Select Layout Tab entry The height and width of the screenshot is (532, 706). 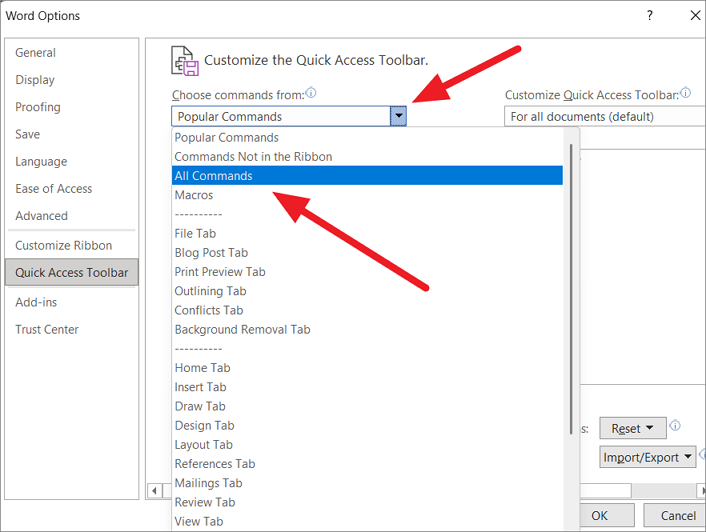coord(367,445)
